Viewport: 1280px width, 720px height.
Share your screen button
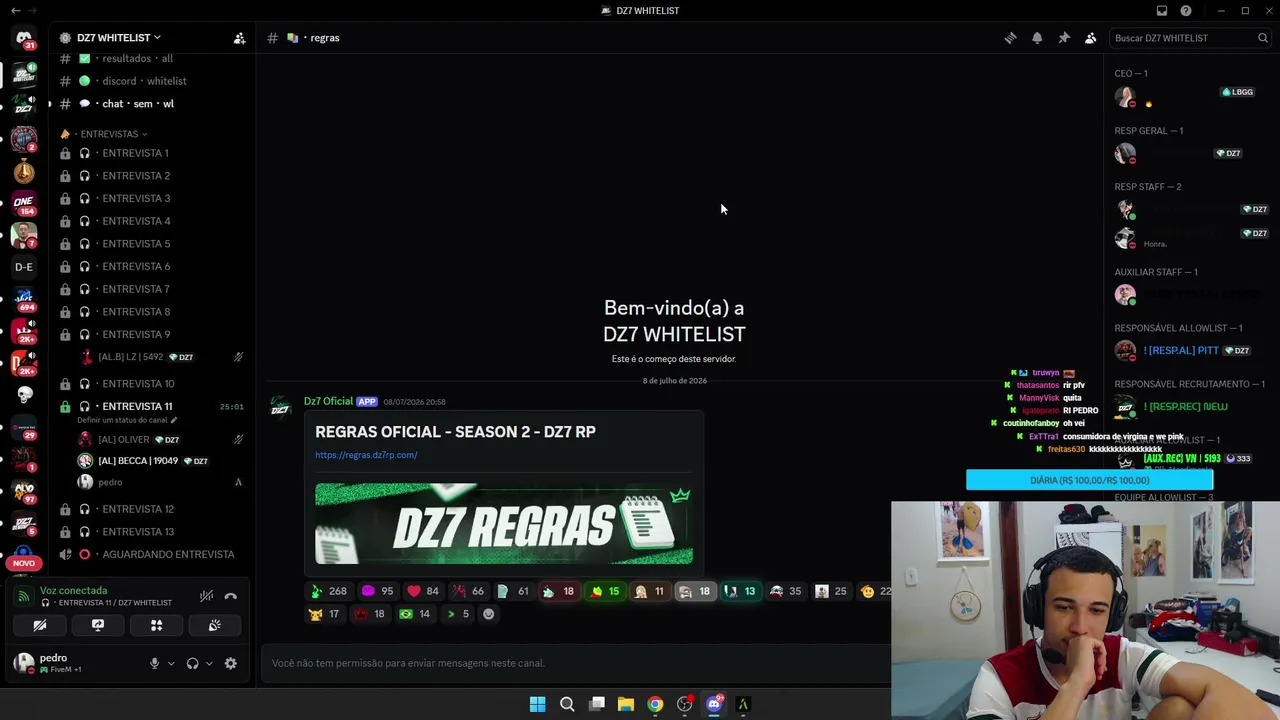(x=98, y=625)
